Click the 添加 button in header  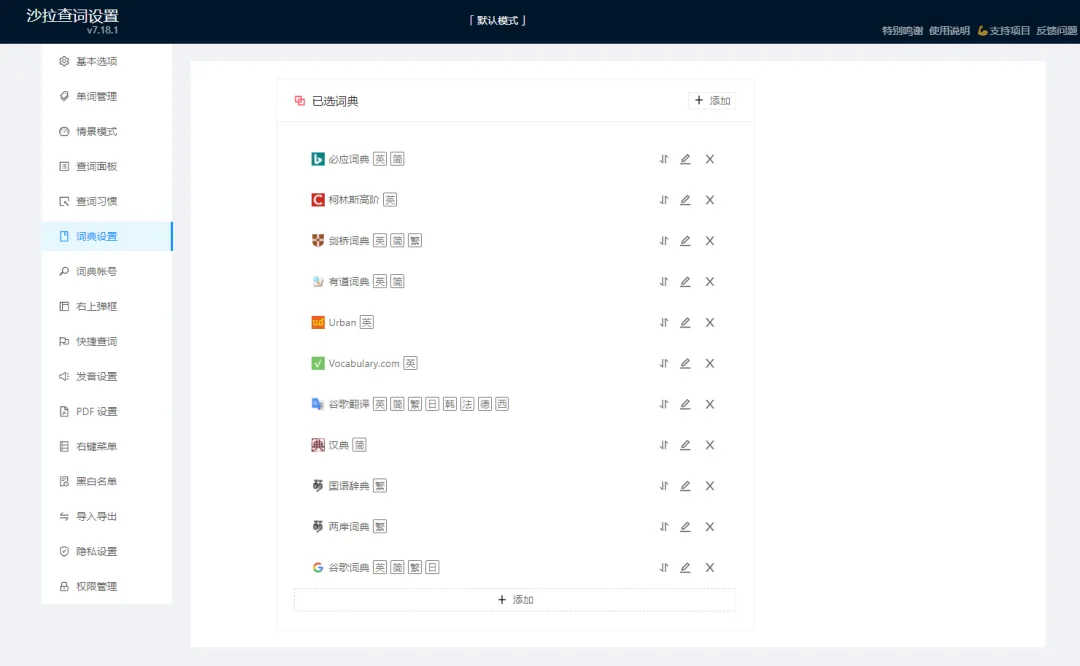(x=712, y=101)
